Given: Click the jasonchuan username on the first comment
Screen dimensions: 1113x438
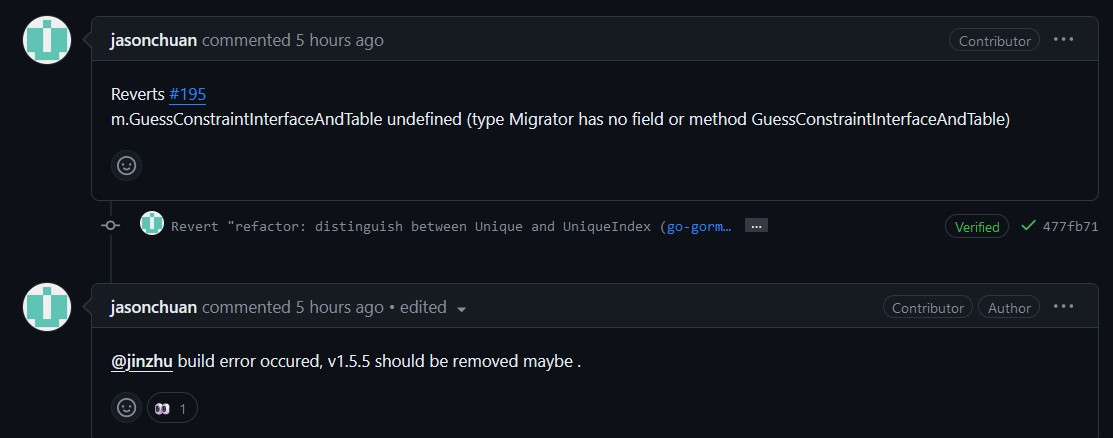Looking at the screenshot, I should 154,40.
